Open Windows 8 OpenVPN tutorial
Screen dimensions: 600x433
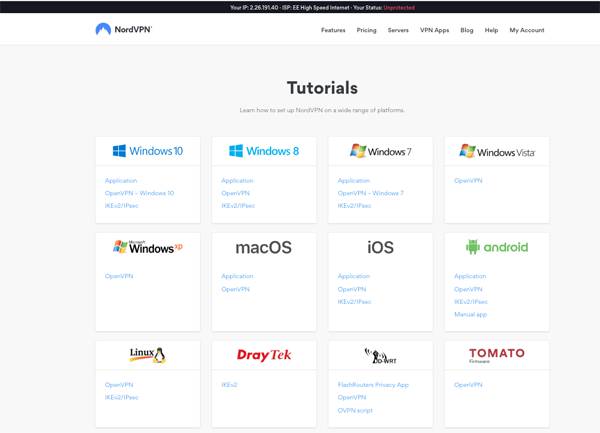235,193
